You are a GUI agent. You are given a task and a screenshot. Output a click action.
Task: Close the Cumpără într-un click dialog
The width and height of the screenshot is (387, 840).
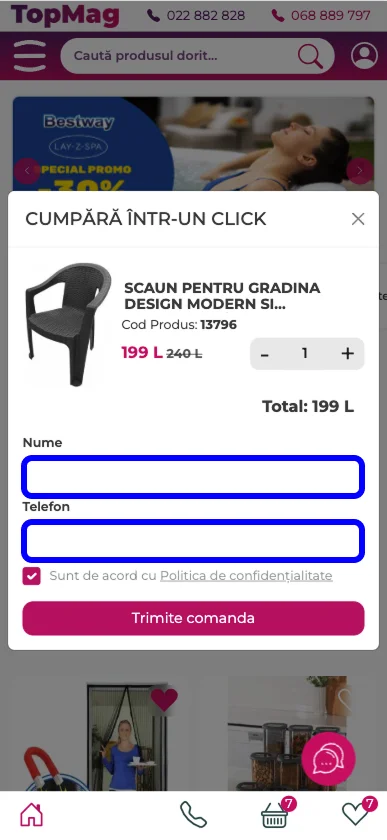click(x=358, y=219)
